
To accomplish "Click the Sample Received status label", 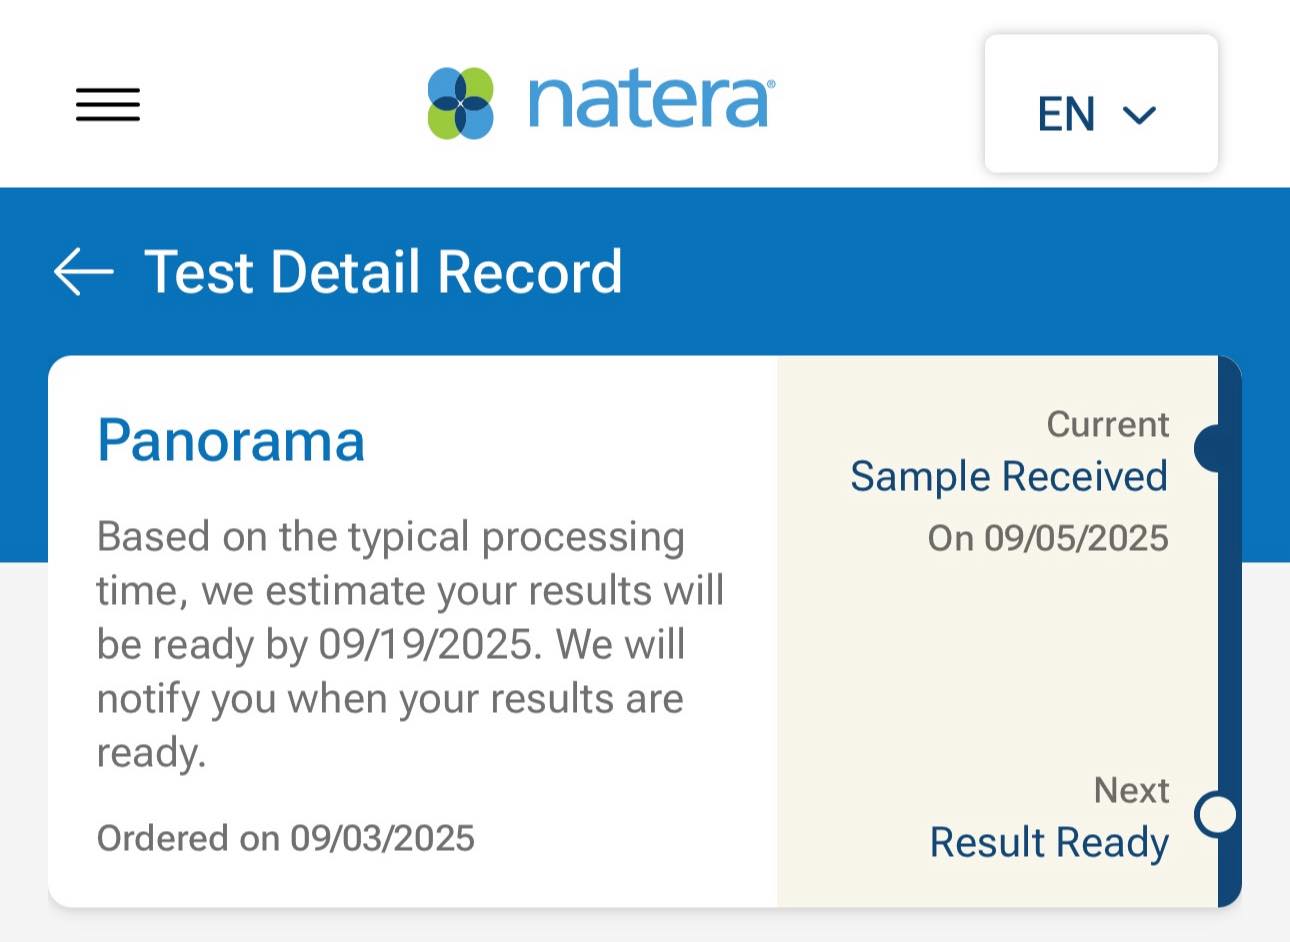I will 1009,477.
